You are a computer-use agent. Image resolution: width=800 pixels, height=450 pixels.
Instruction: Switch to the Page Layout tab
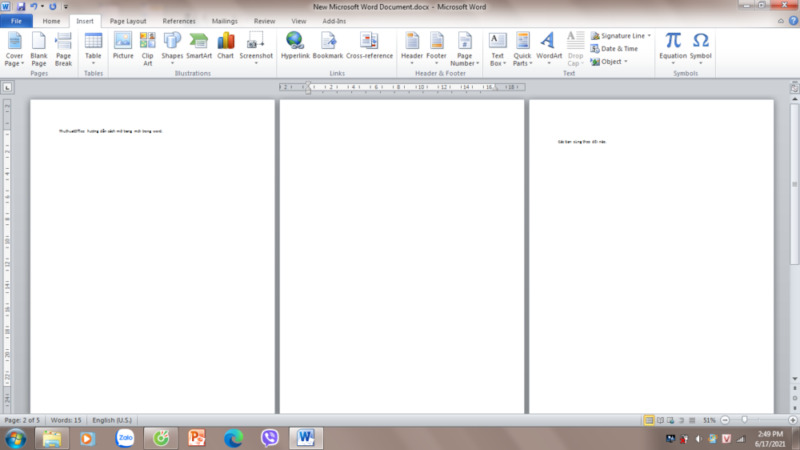(x=127, y=20)
